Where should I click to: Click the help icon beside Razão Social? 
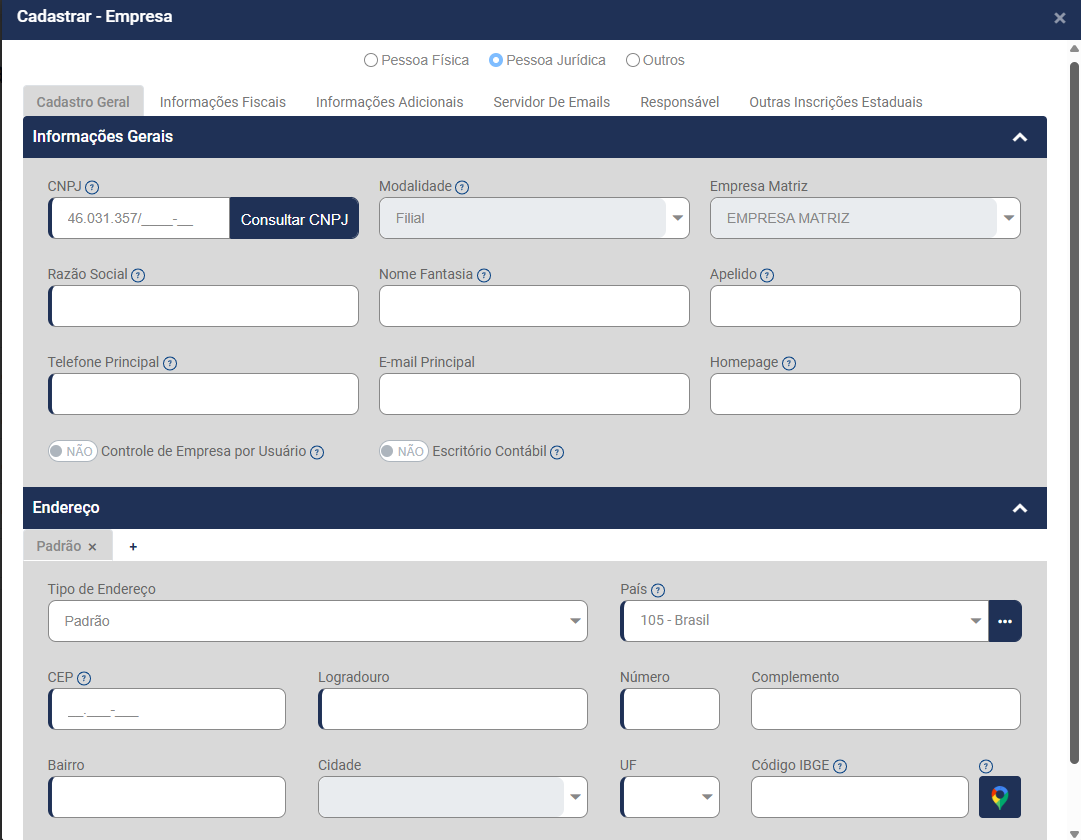pyautogui.click(x=138, y=275)
